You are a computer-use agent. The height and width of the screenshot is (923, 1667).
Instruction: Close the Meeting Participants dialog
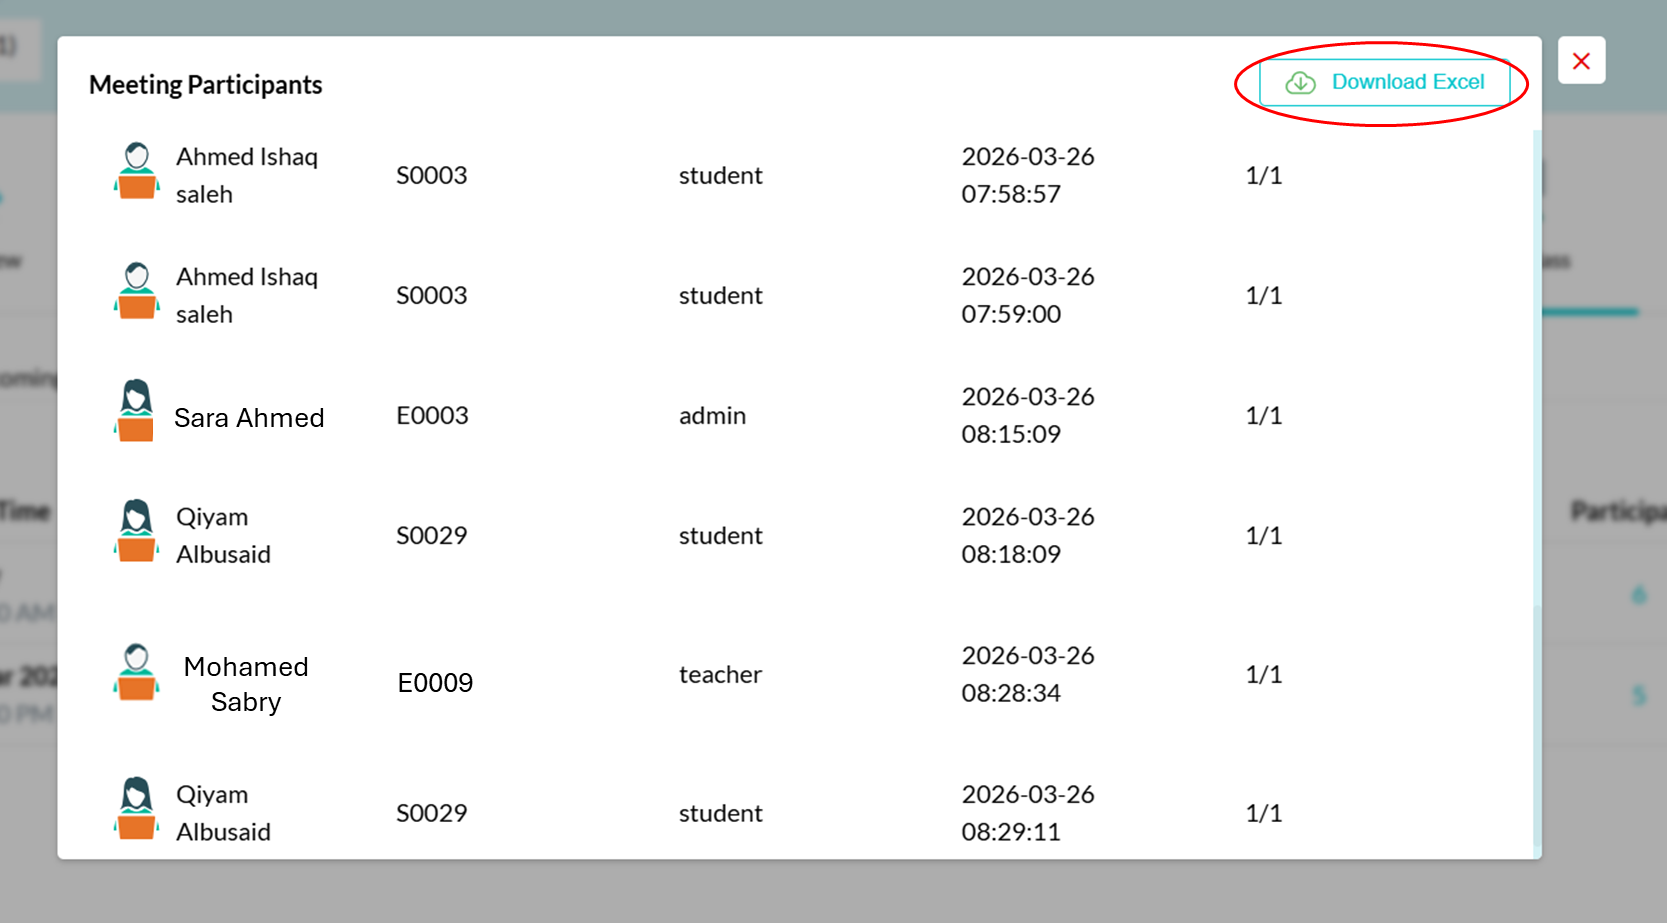coord(1581,61)
